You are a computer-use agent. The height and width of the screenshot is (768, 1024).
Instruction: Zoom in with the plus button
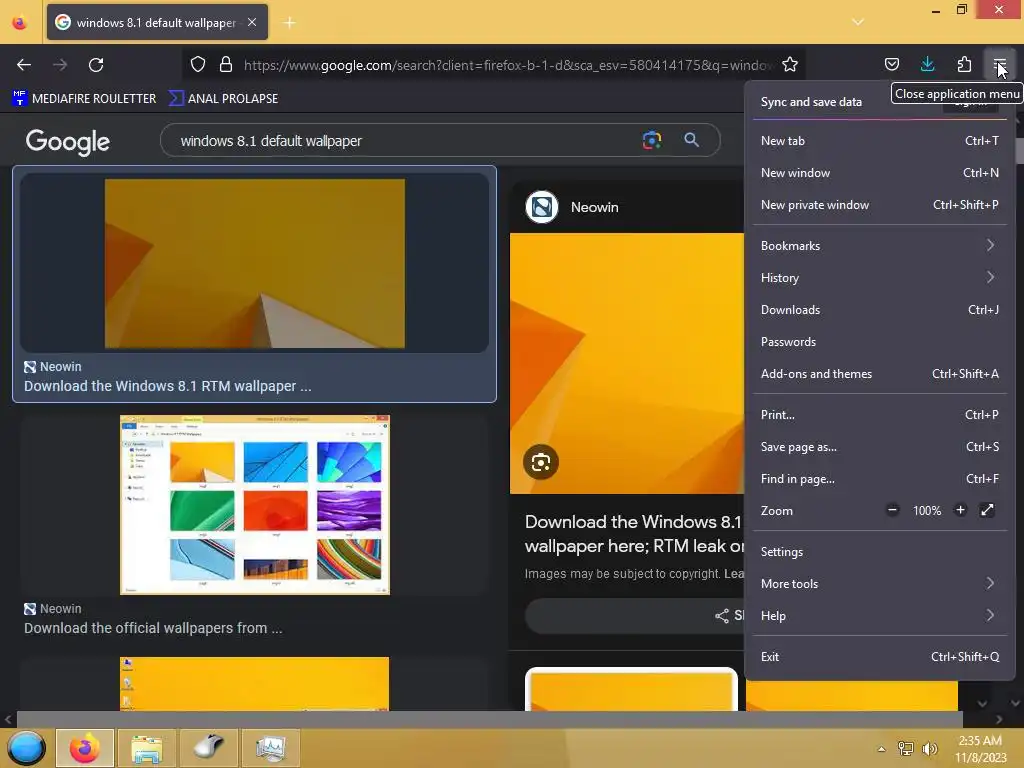pos(960,510)
